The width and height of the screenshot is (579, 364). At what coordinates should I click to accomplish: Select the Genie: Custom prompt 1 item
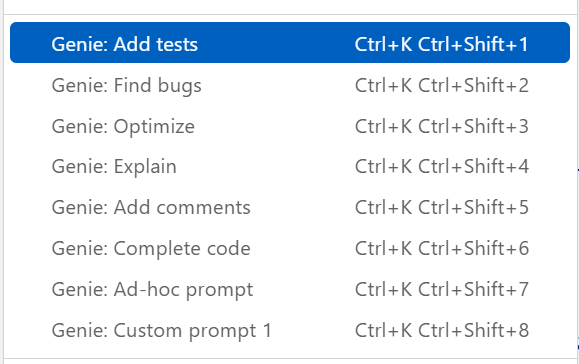[x=290, y=330]
